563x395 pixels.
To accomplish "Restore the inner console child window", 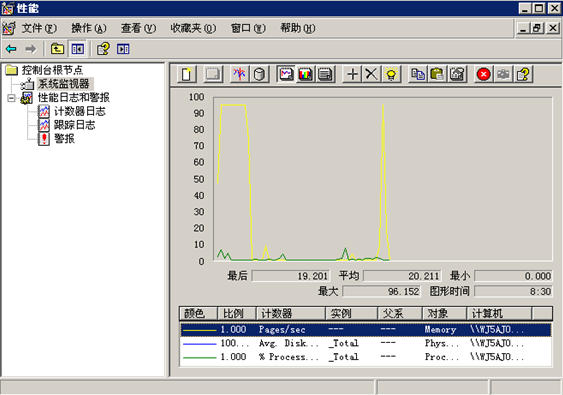I will [537, 28].
